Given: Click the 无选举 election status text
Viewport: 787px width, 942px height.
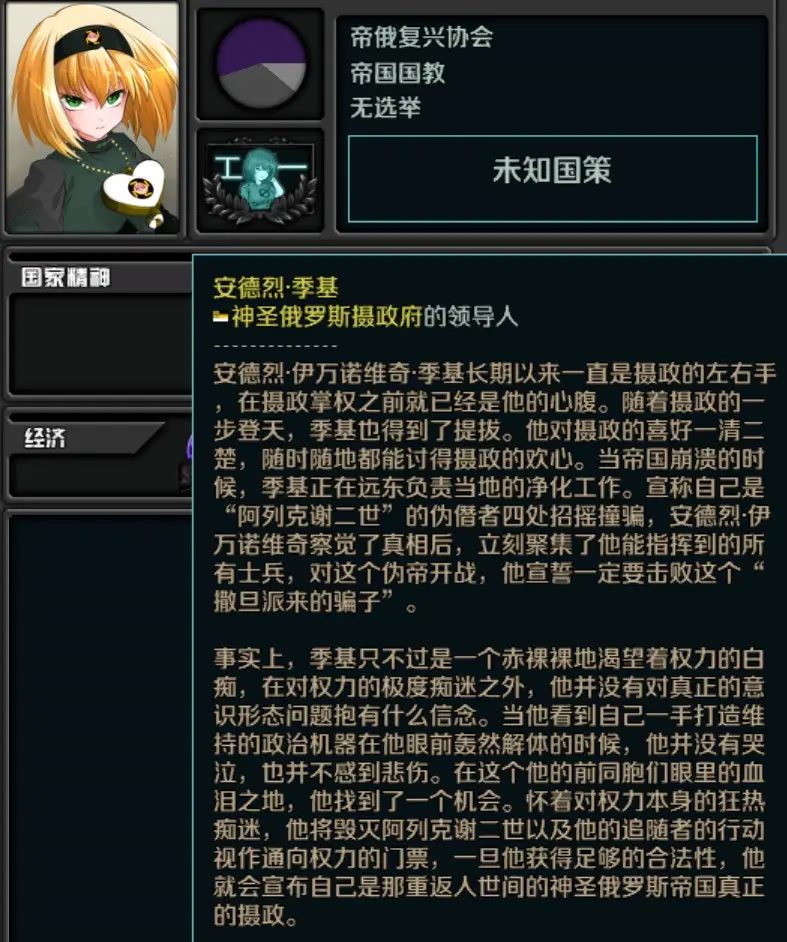Looking at the screenshot, I should pyautogui.click(x=385, y=108).
